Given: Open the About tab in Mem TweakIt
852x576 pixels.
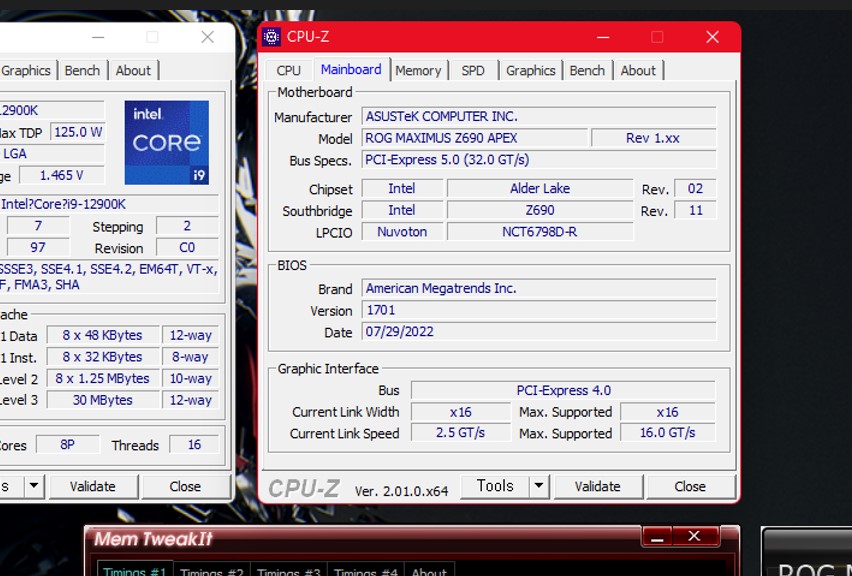Looking at the screenshot, I should [429, 571].
